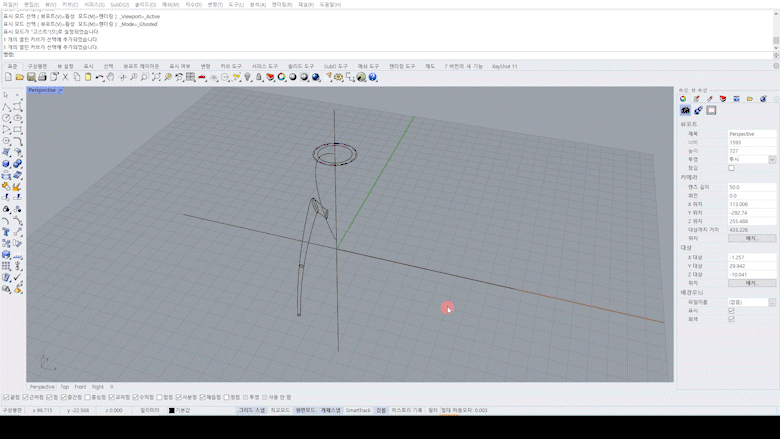Enable the 중심점 osnap checkbox
This screenshot has height=439, width=780.
coord(87,397)
